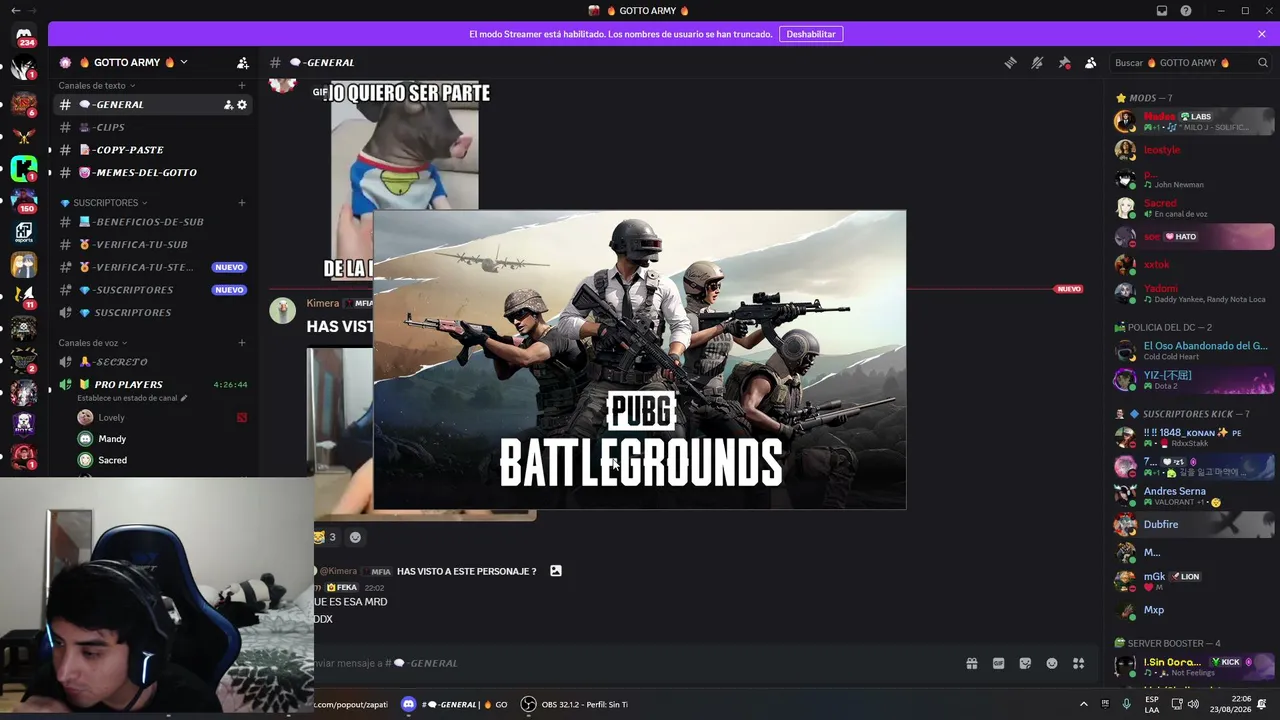Viewport: 1280px width, 720px height.
Task: Join PRO PLAYERS voice channel
Action: point(153,385)
